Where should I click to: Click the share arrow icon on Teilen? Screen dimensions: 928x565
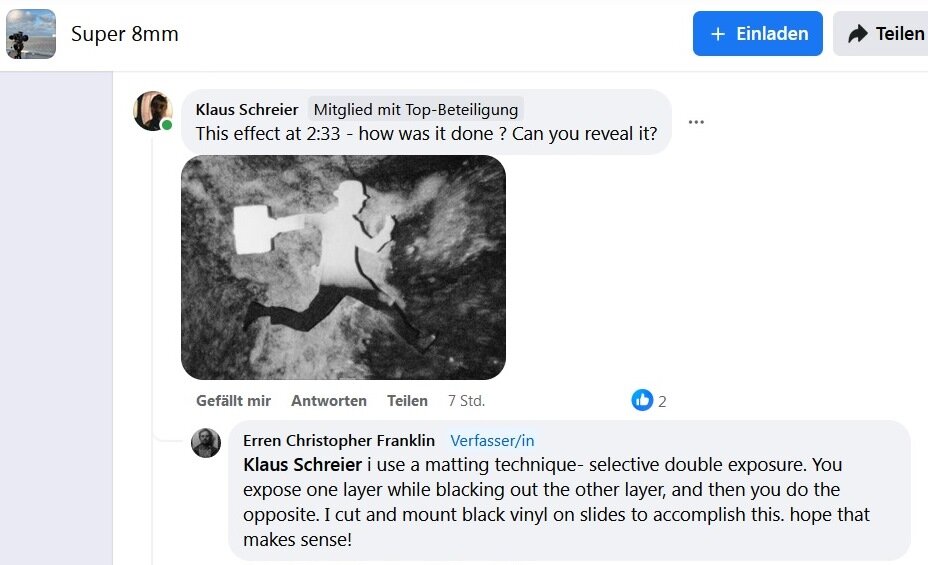coord(858,34)
